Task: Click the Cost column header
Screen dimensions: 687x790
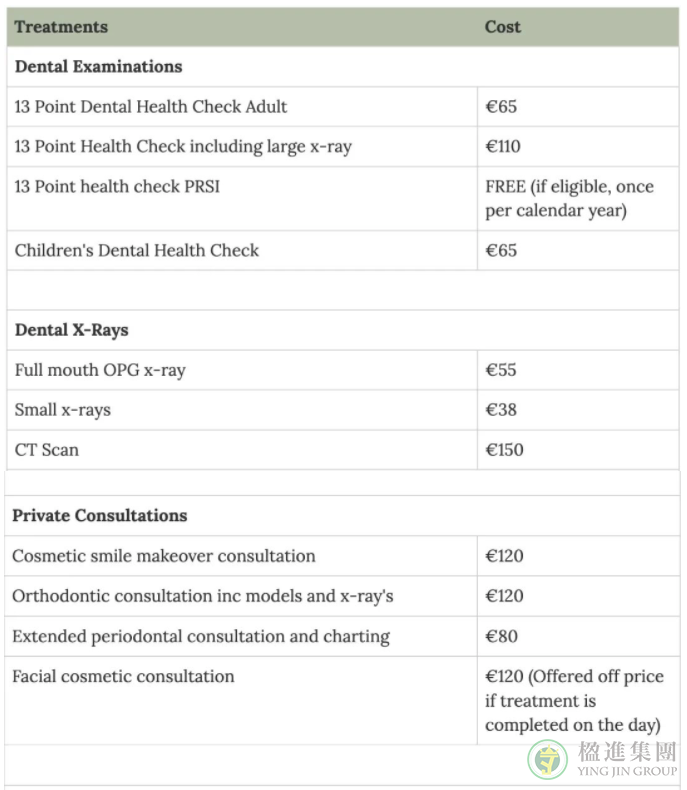Action: [x=502, y=27]
